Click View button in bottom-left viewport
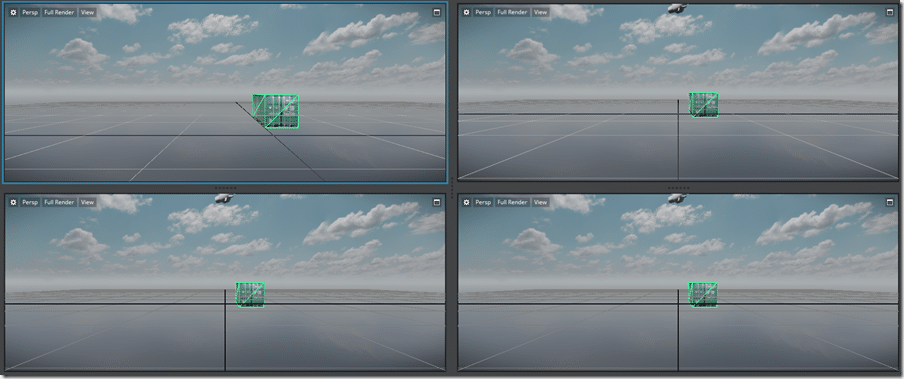904x379 pixels. tap(87, 202)
